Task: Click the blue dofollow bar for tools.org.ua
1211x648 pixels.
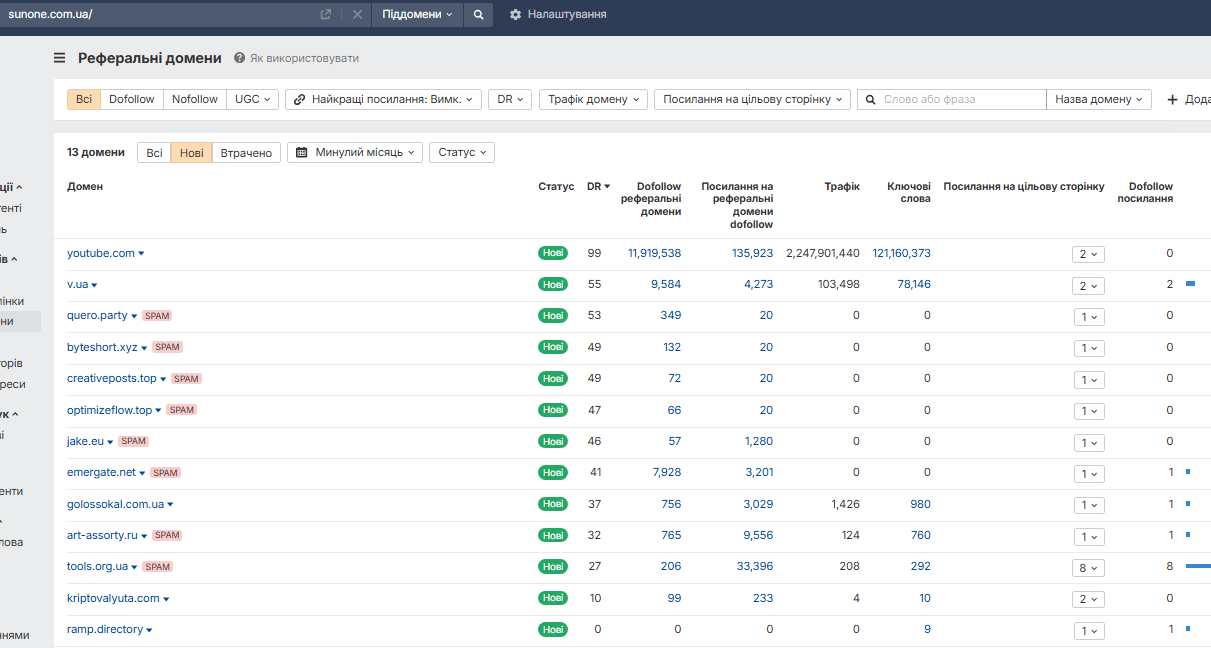Action: coord(1197,567)
